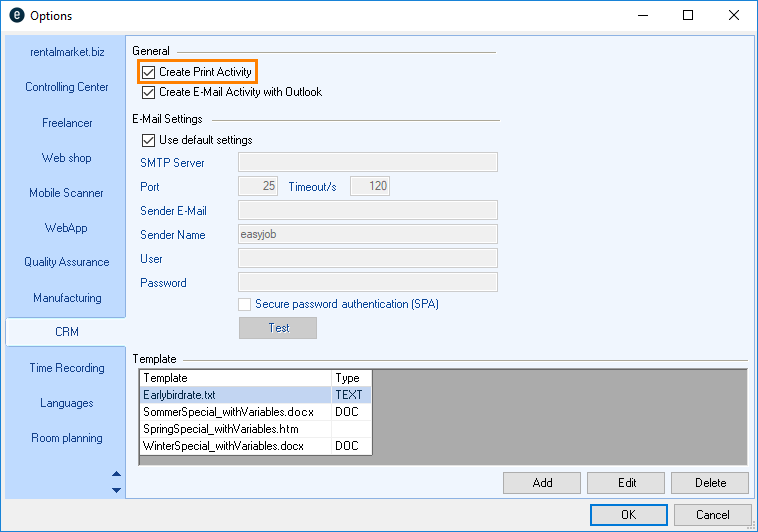Cancel the Options dialog

pyautogui.click(x=712, y=515)
